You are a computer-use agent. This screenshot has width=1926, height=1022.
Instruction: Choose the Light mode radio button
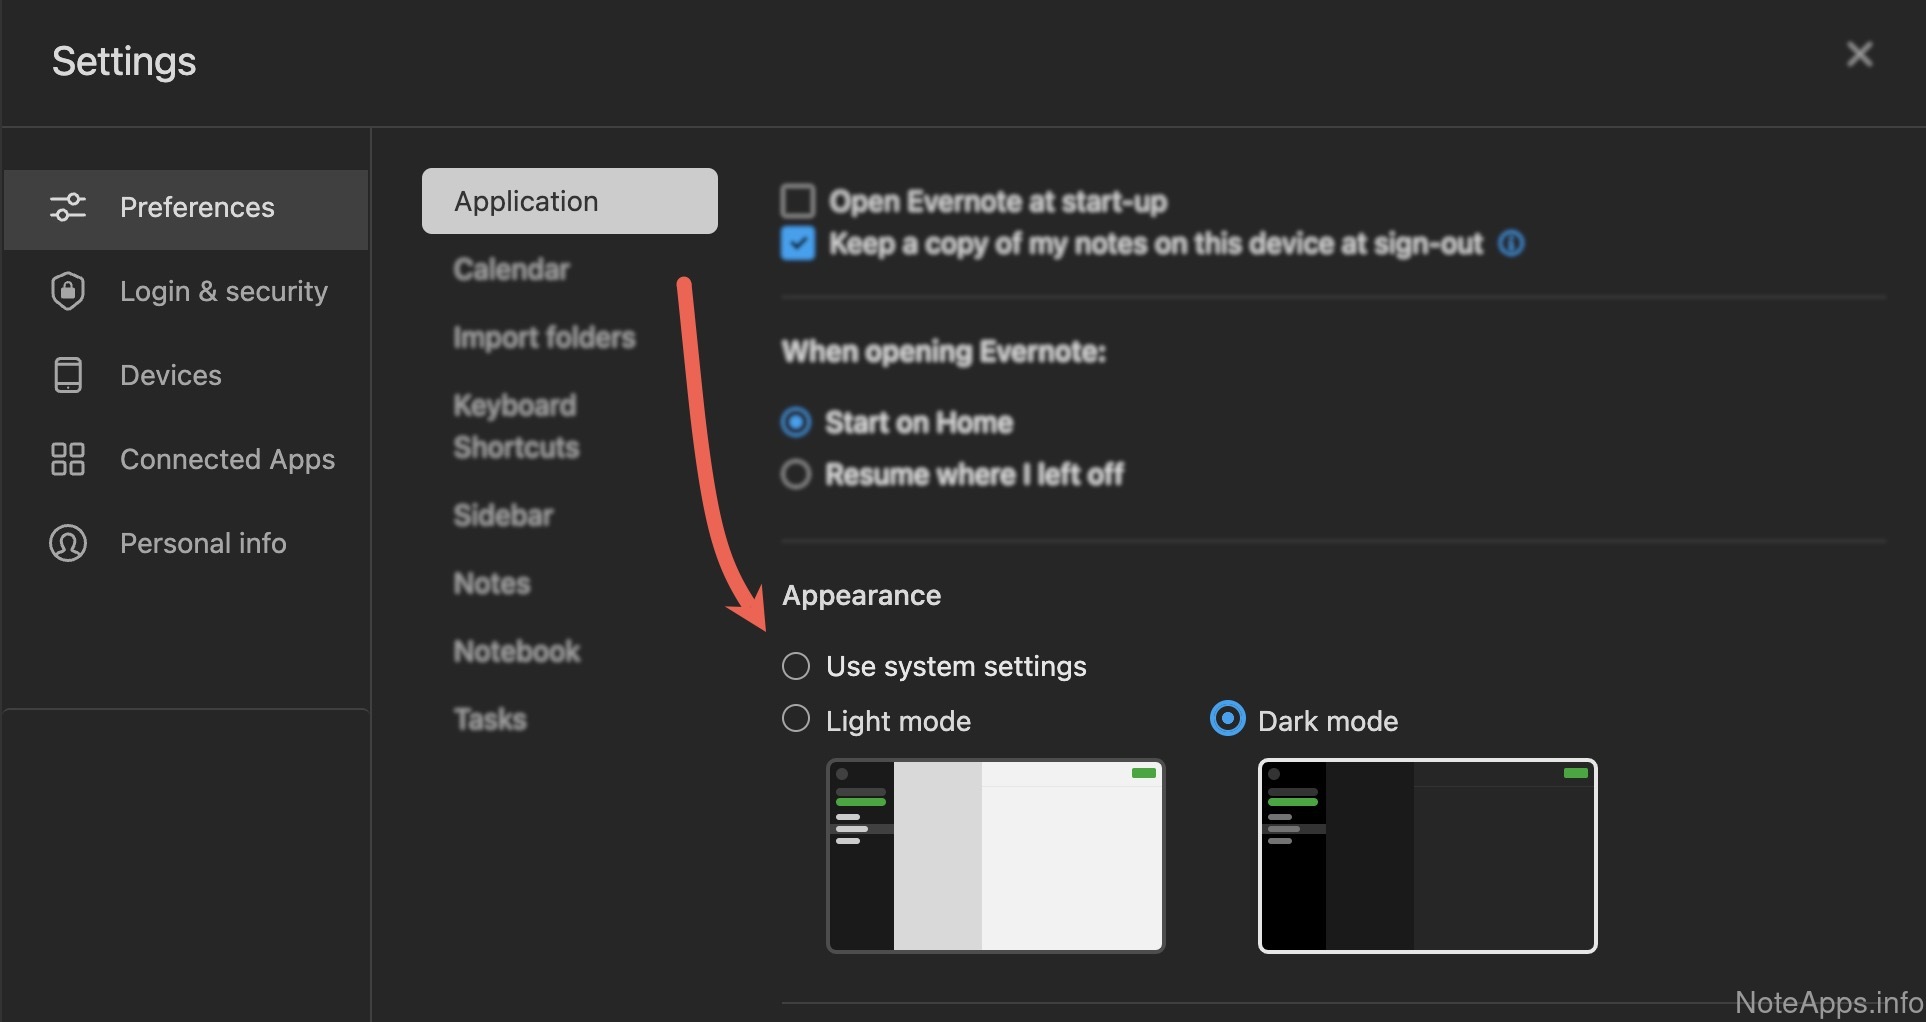(x=796, y=719)
